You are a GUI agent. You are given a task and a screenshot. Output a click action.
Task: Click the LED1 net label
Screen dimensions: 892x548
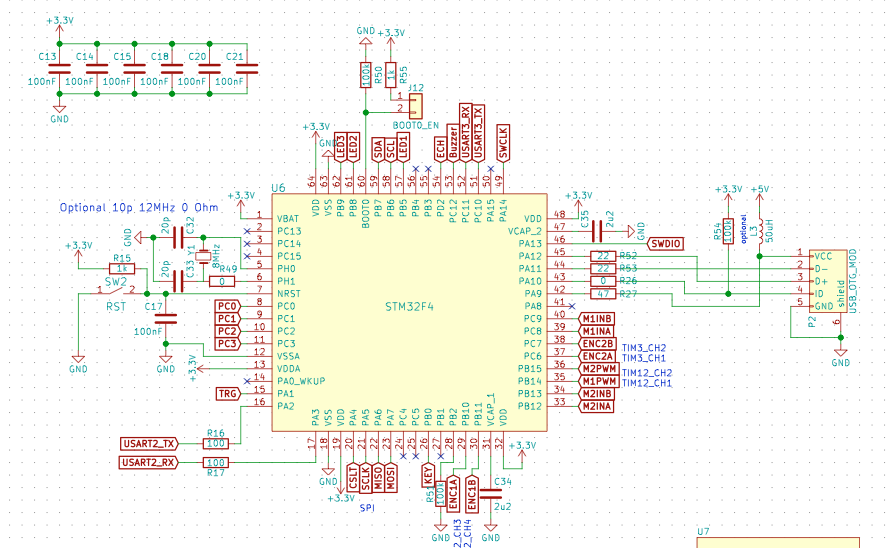(403, 147)
